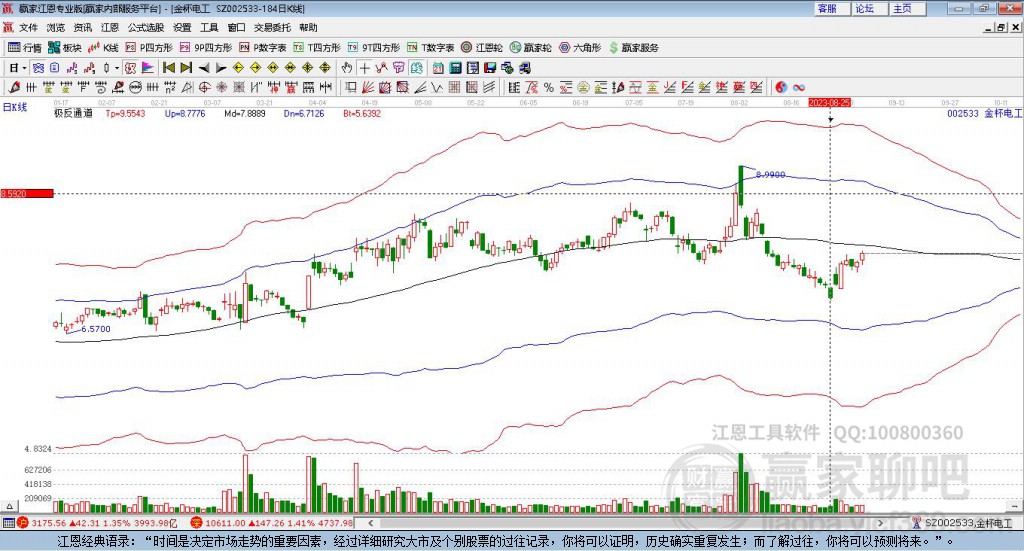The image size is (1024, 551).
Task: Open the 帮助 menu
Action: tap(308, 27)
